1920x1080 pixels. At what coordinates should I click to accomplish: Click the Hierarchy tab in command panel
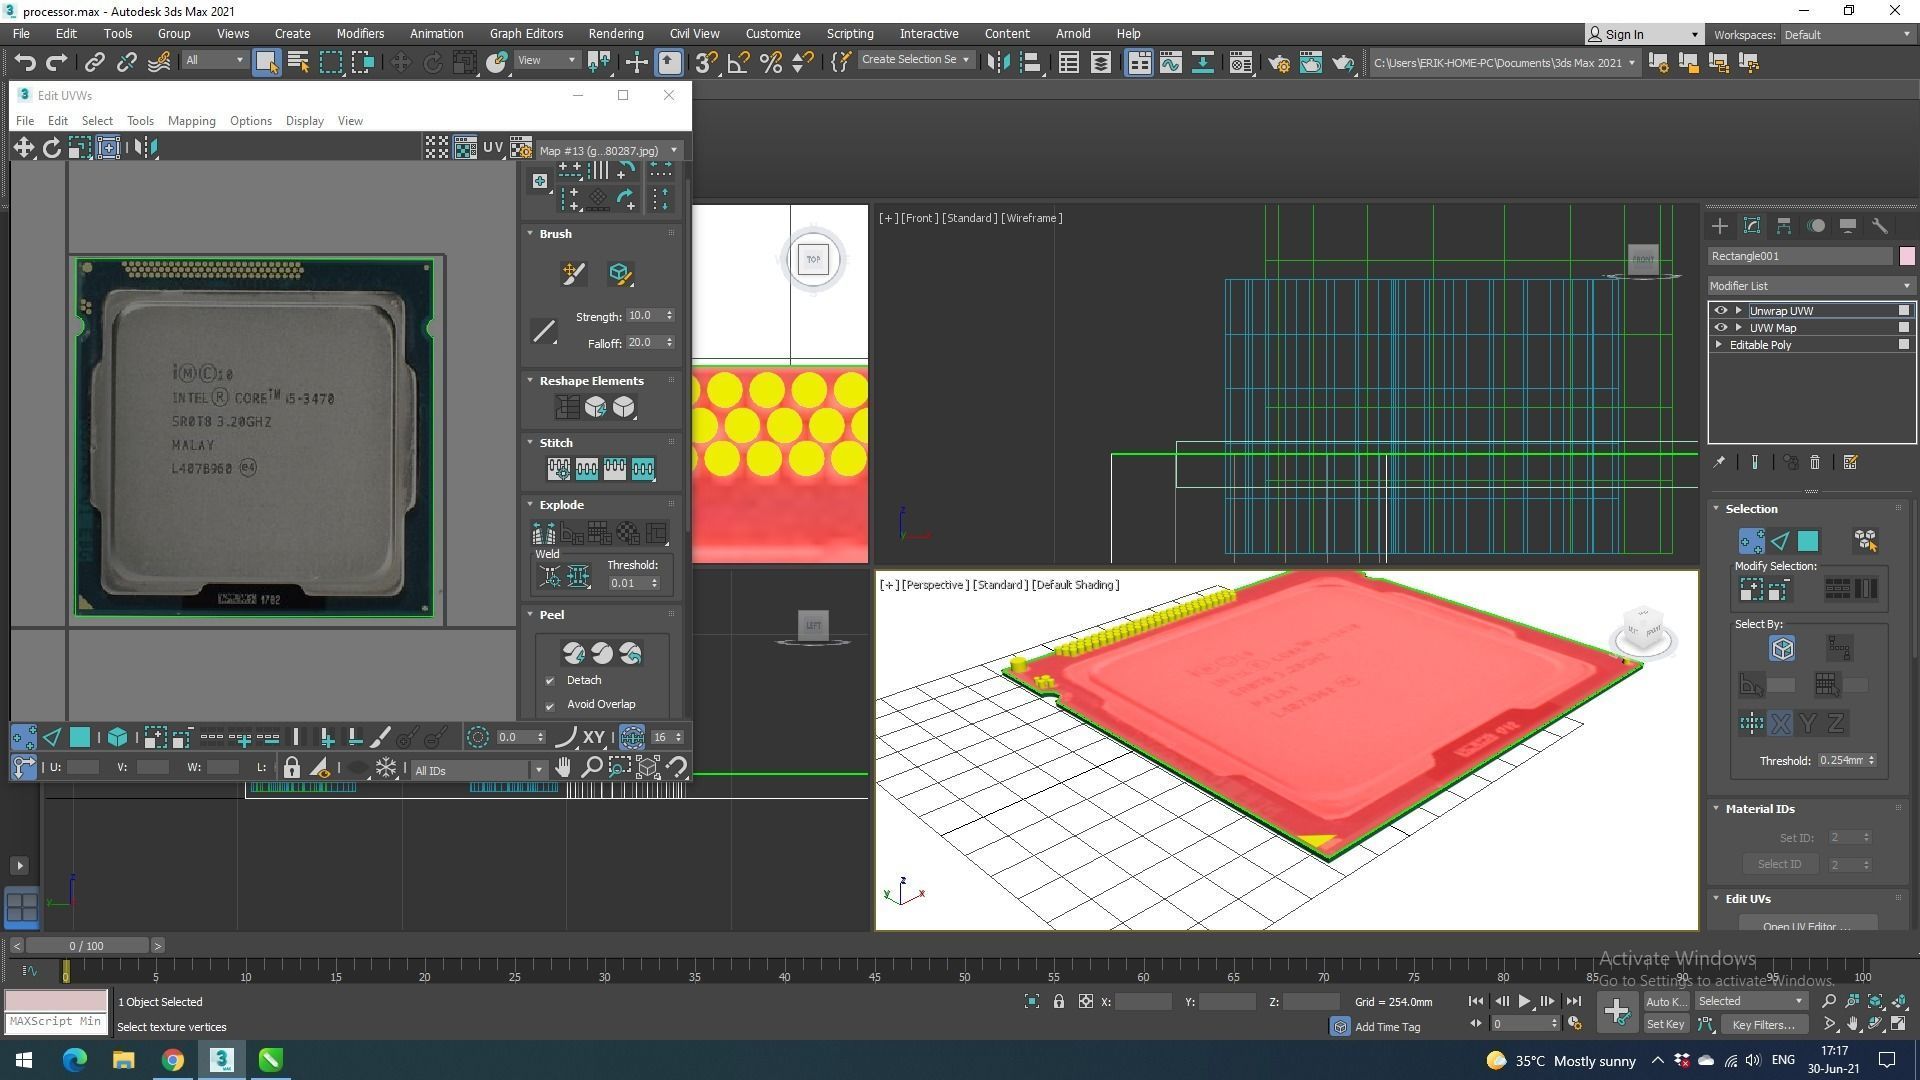1783,226
